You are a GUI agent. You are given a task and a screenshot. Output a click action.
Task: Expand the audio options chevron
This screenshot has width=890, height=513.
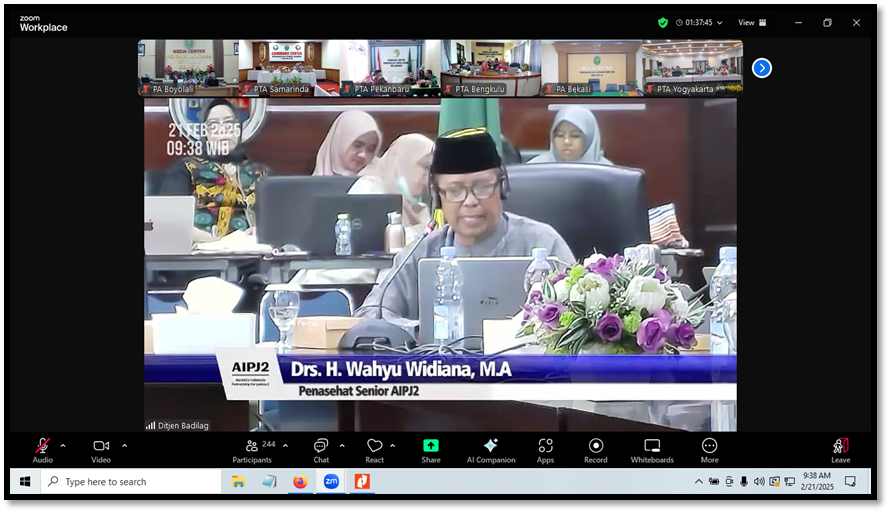pos(63,445)
